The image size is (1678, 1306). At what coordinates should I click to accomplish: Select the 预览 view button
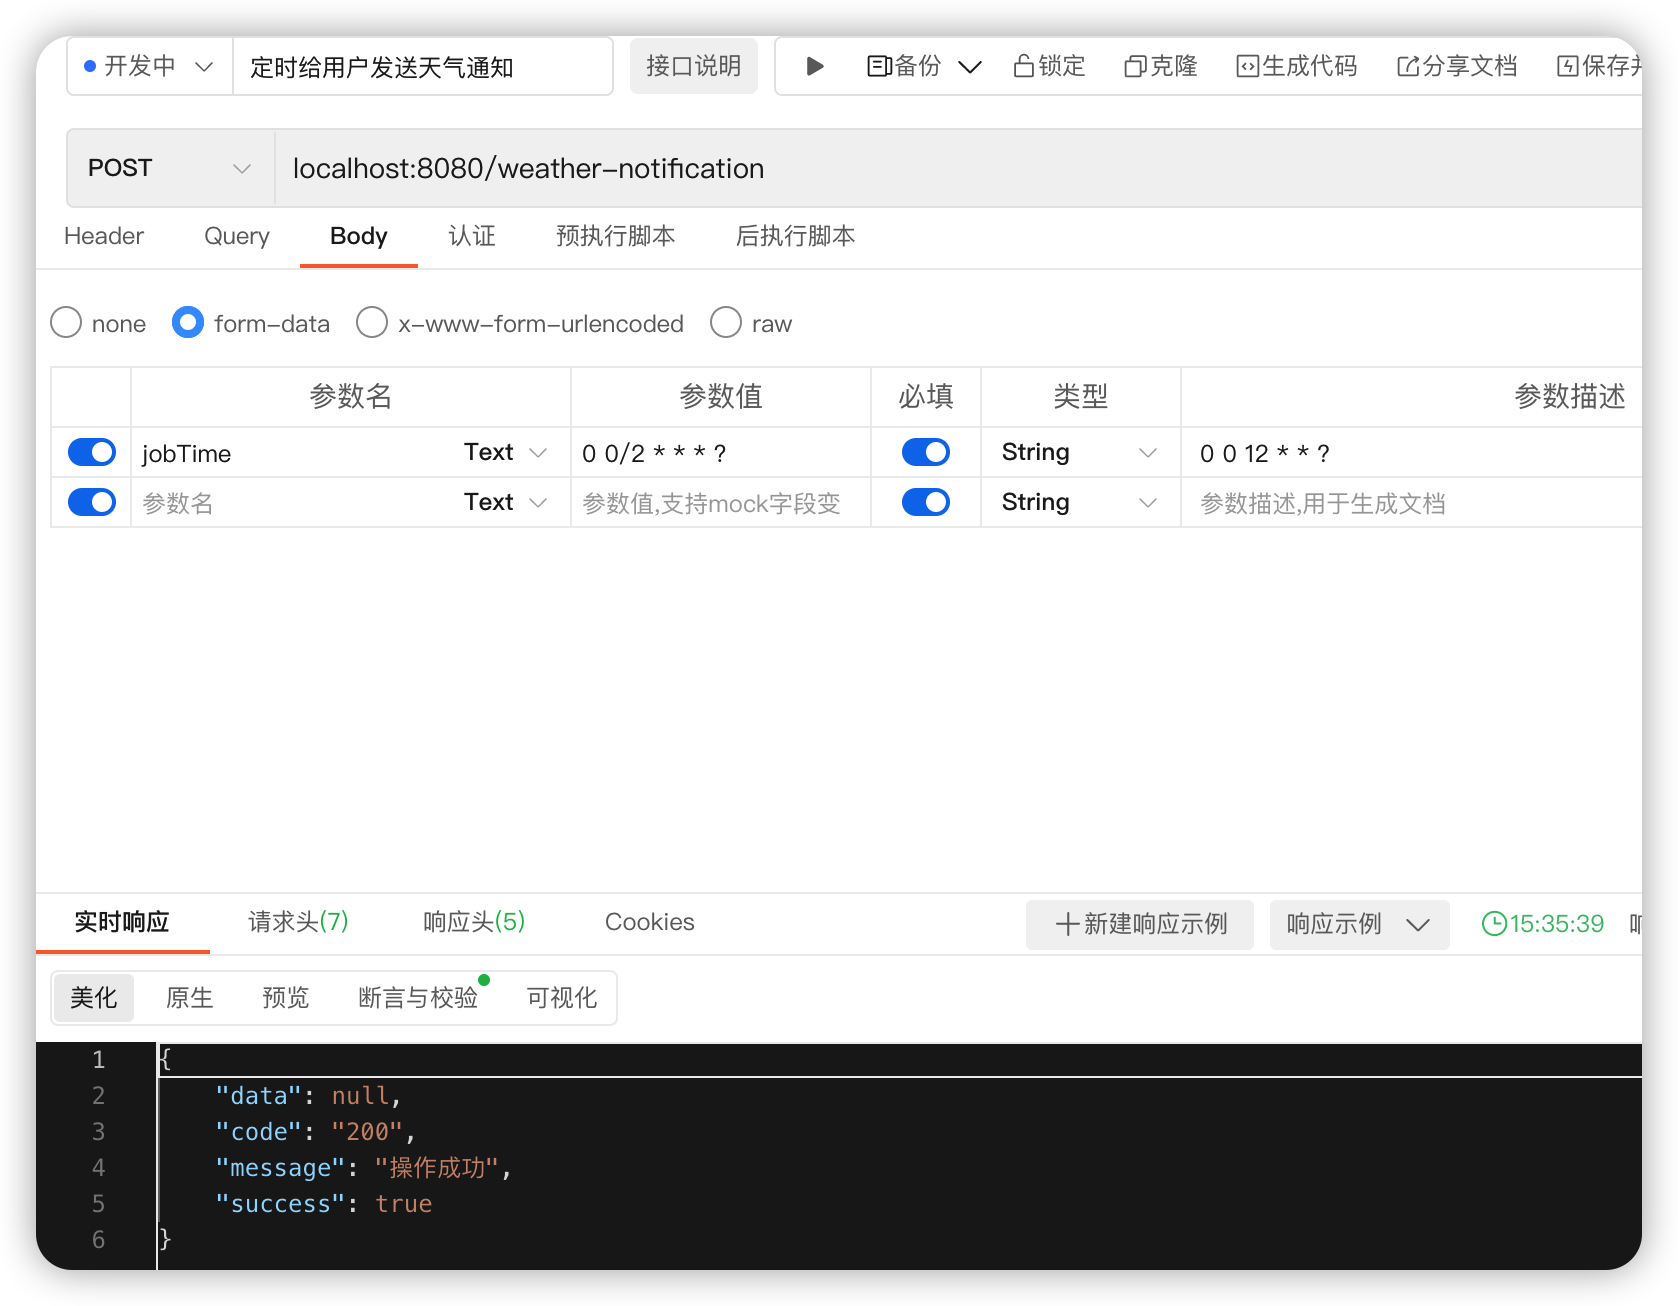click(285, 997)
